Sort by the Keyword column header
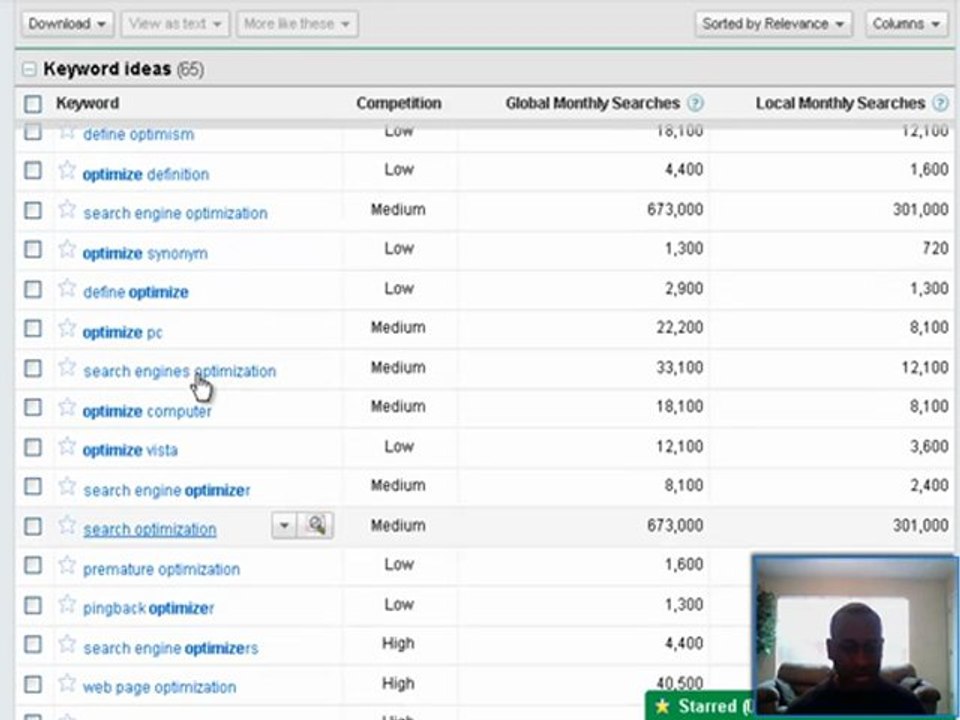Screen dimensions: 960x720 coord(88,103)
